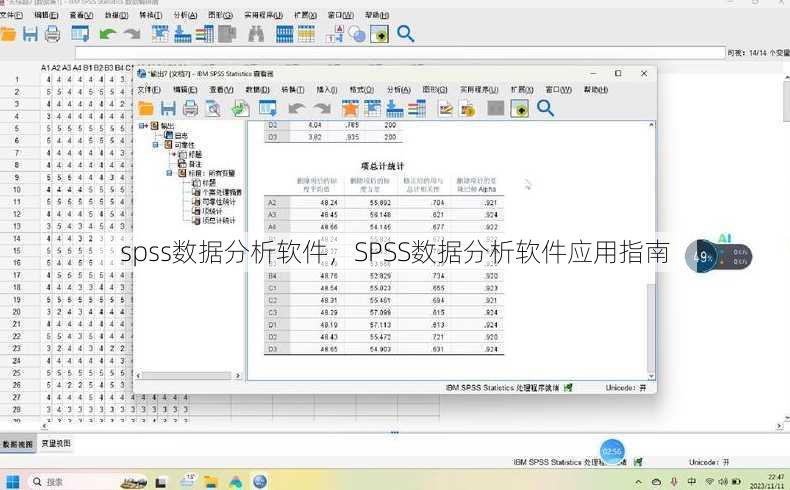Click the grey Redo arrow in Data Editor

click(x=132, y=34)
